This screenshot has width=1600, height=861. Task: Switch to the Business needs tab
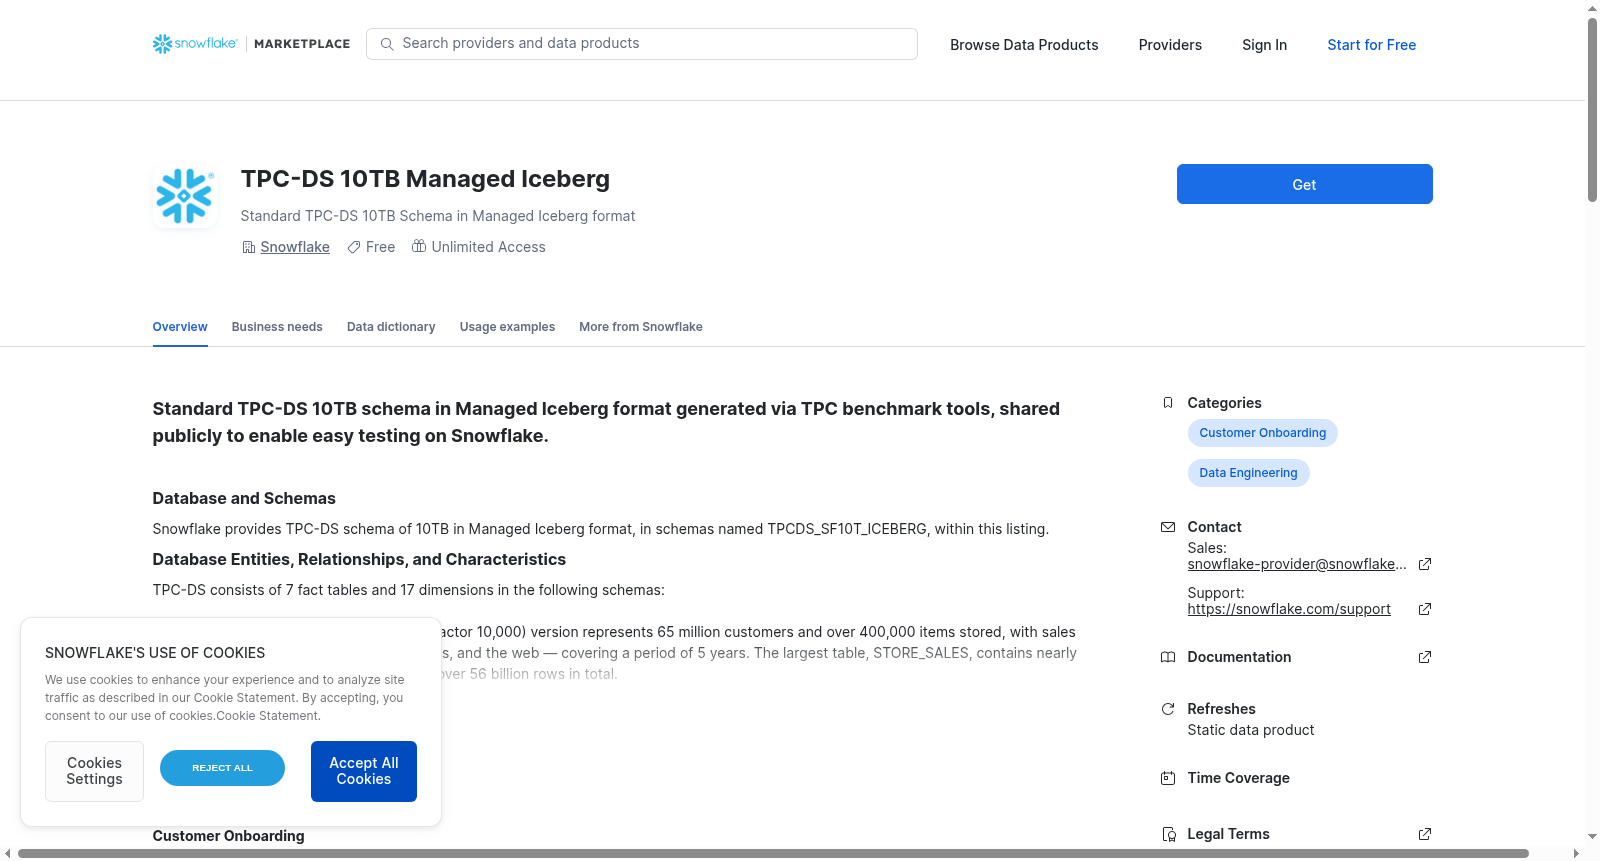point(277,327)
